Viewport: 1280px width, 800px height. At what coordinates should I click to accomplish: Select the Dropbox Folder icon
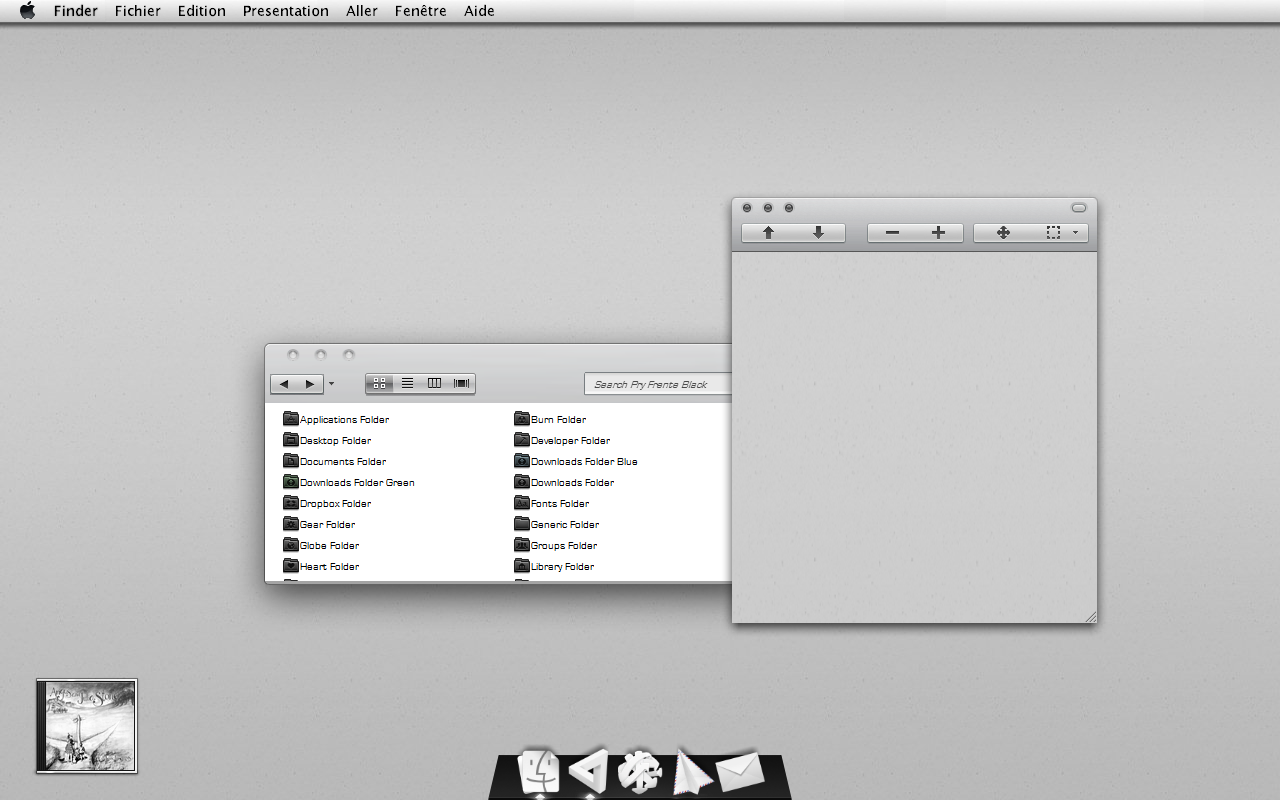pyautogui.click(x=291, y=503)
